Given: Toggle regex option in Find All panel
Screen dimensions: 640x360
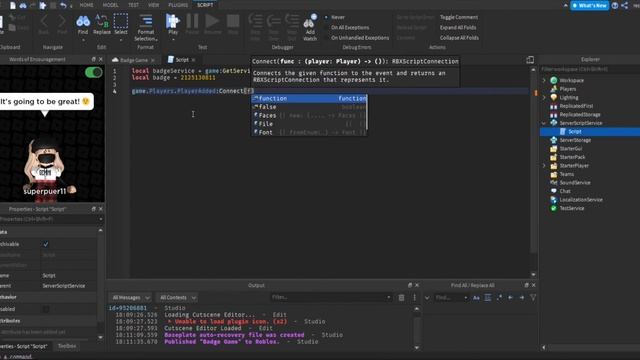Looking at the screenshot, I should (x=499, y=298).
